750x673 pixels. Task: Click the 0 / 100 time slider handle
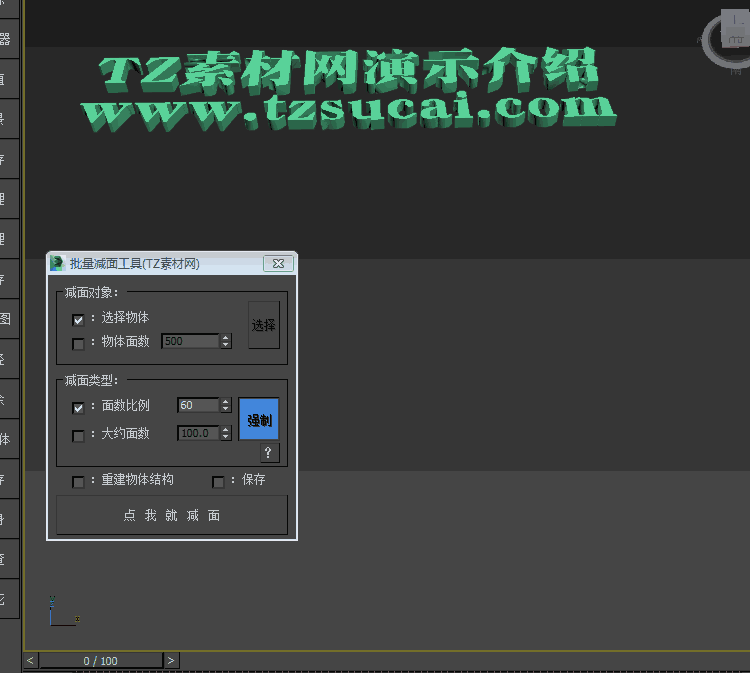click(x=101, y=661)
